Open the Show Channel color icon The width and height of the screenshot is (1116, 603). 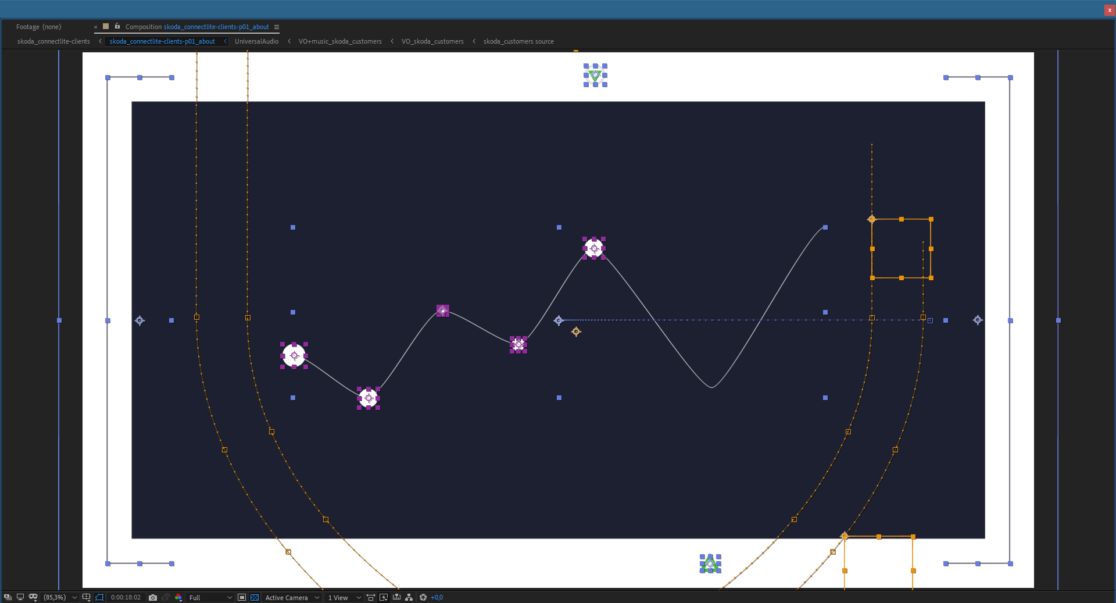179,597
